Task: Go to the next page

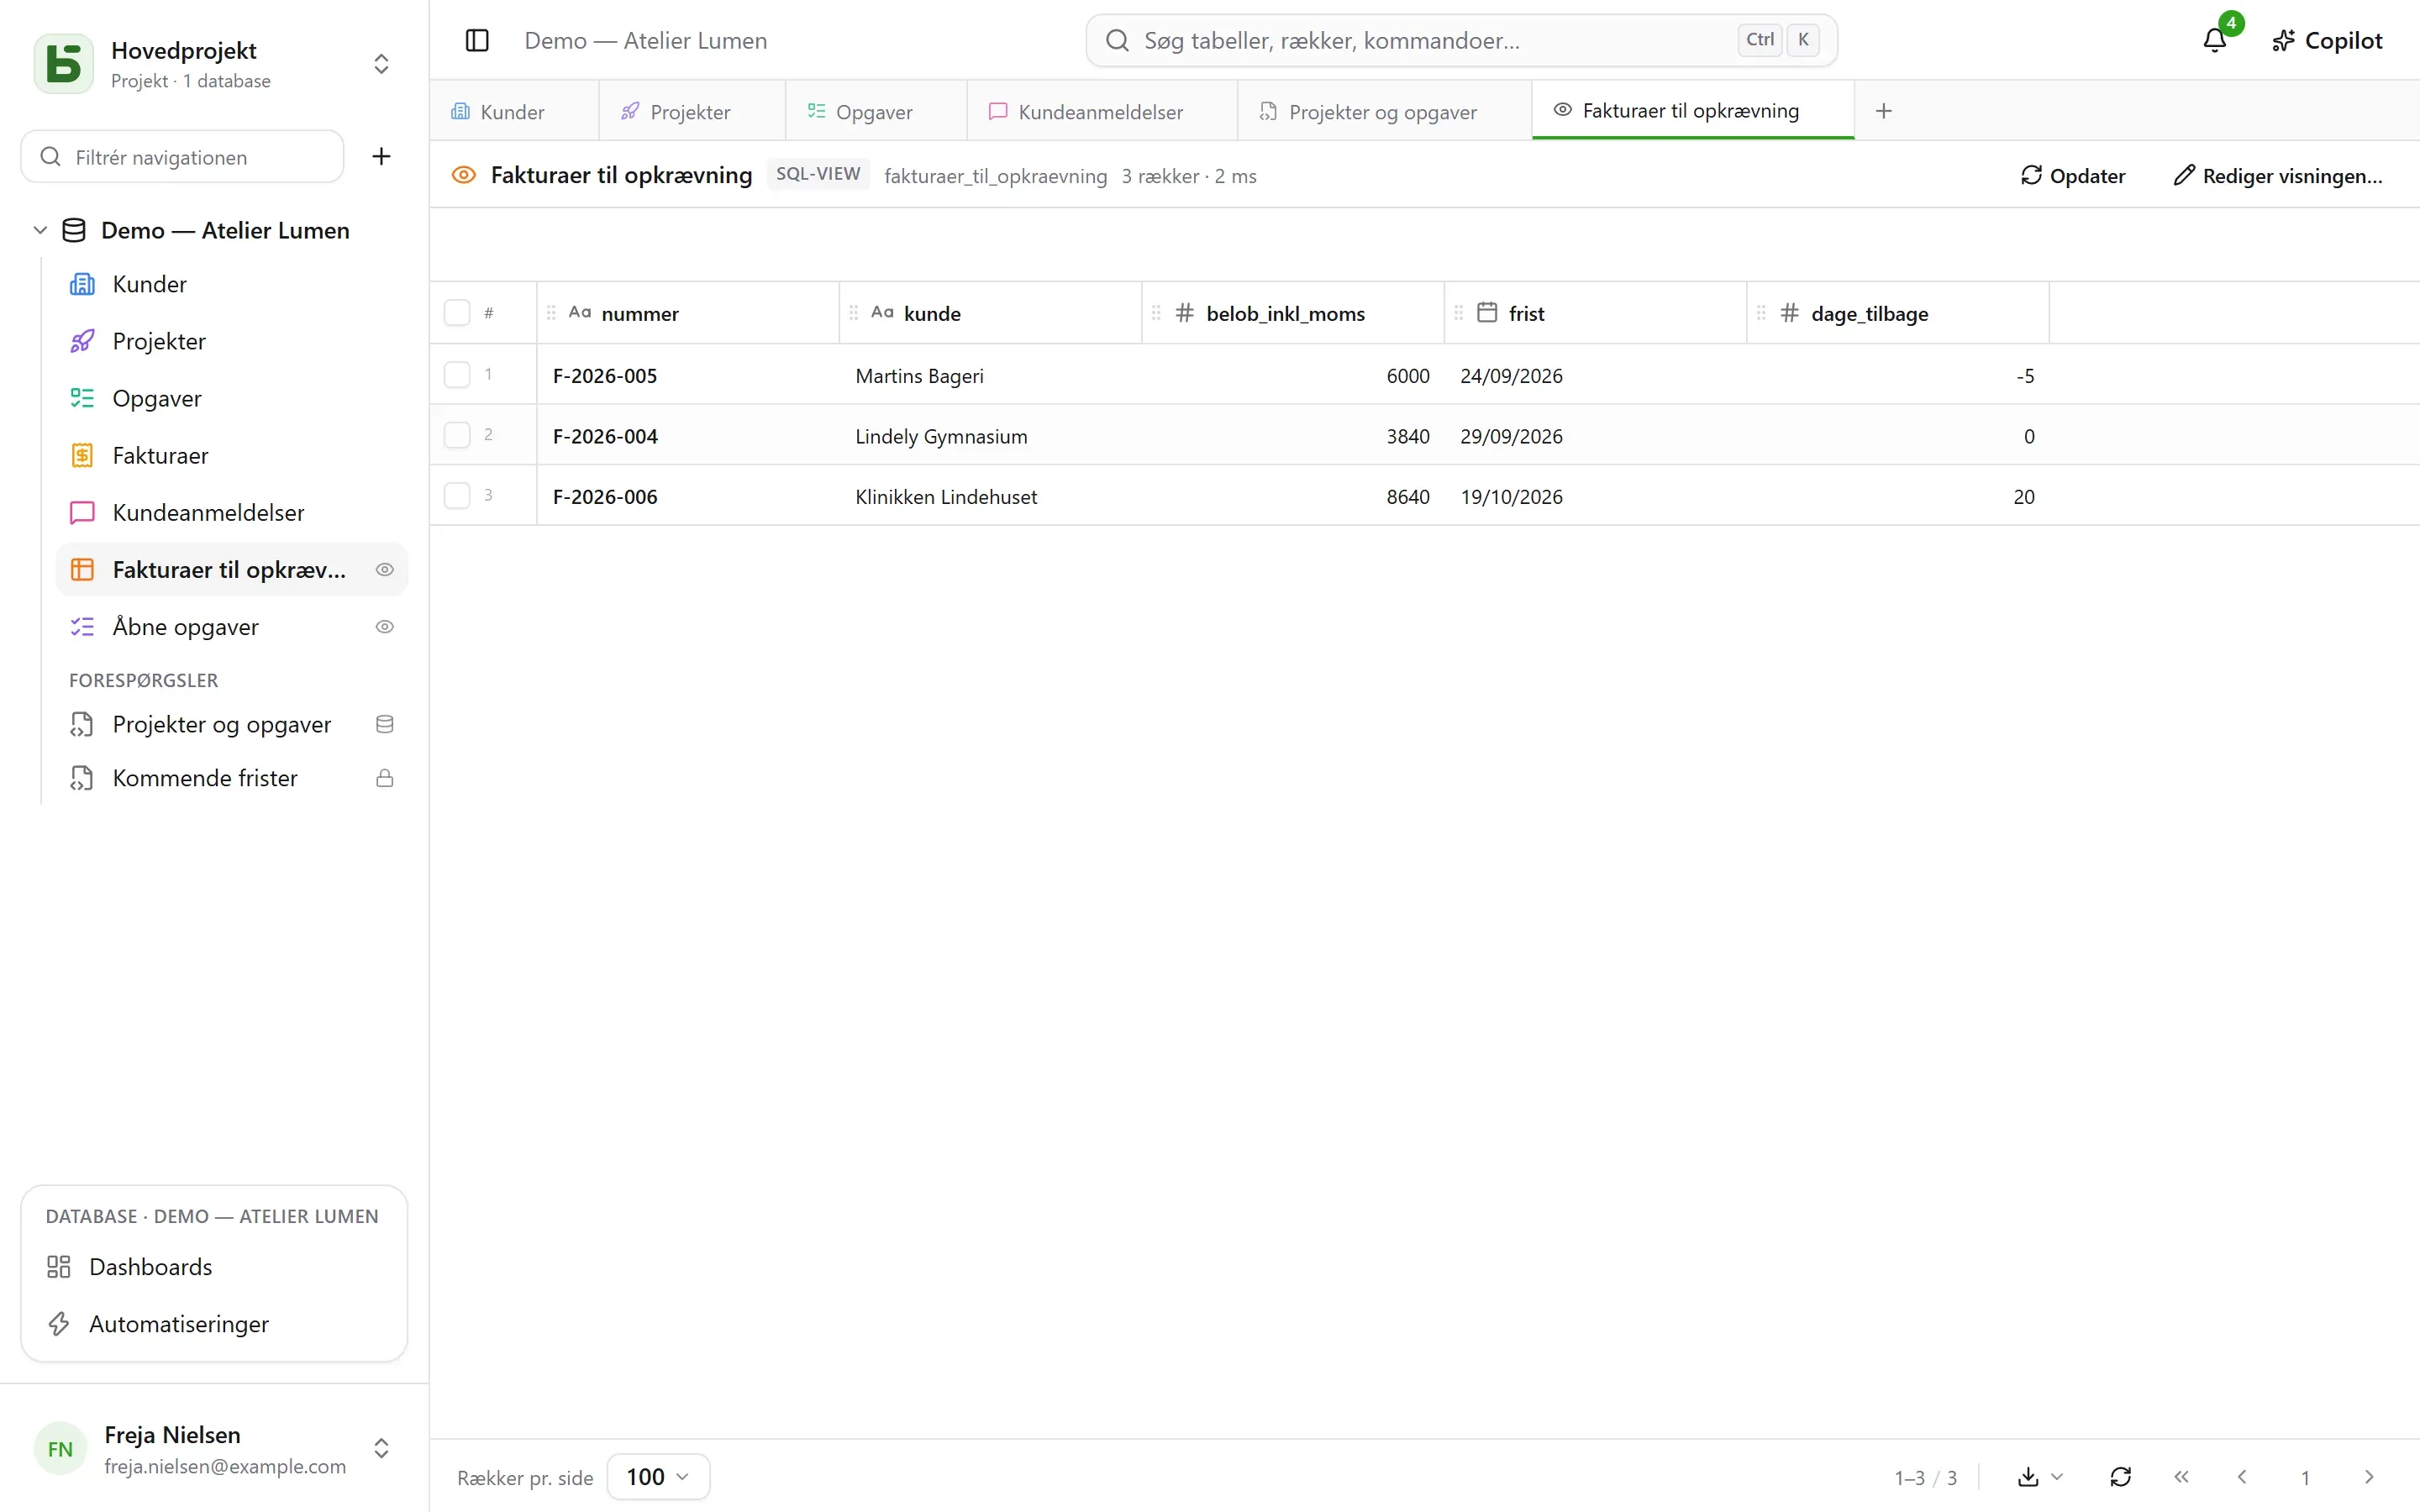Action: (2369, 1477)
